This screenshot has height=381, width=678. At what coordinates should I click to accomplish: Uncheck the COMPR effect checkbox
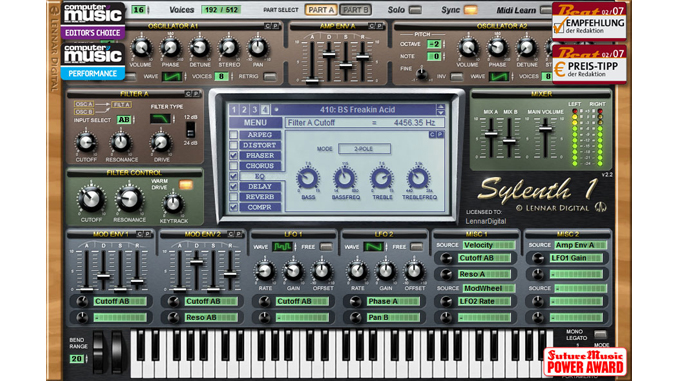[233, 208]
